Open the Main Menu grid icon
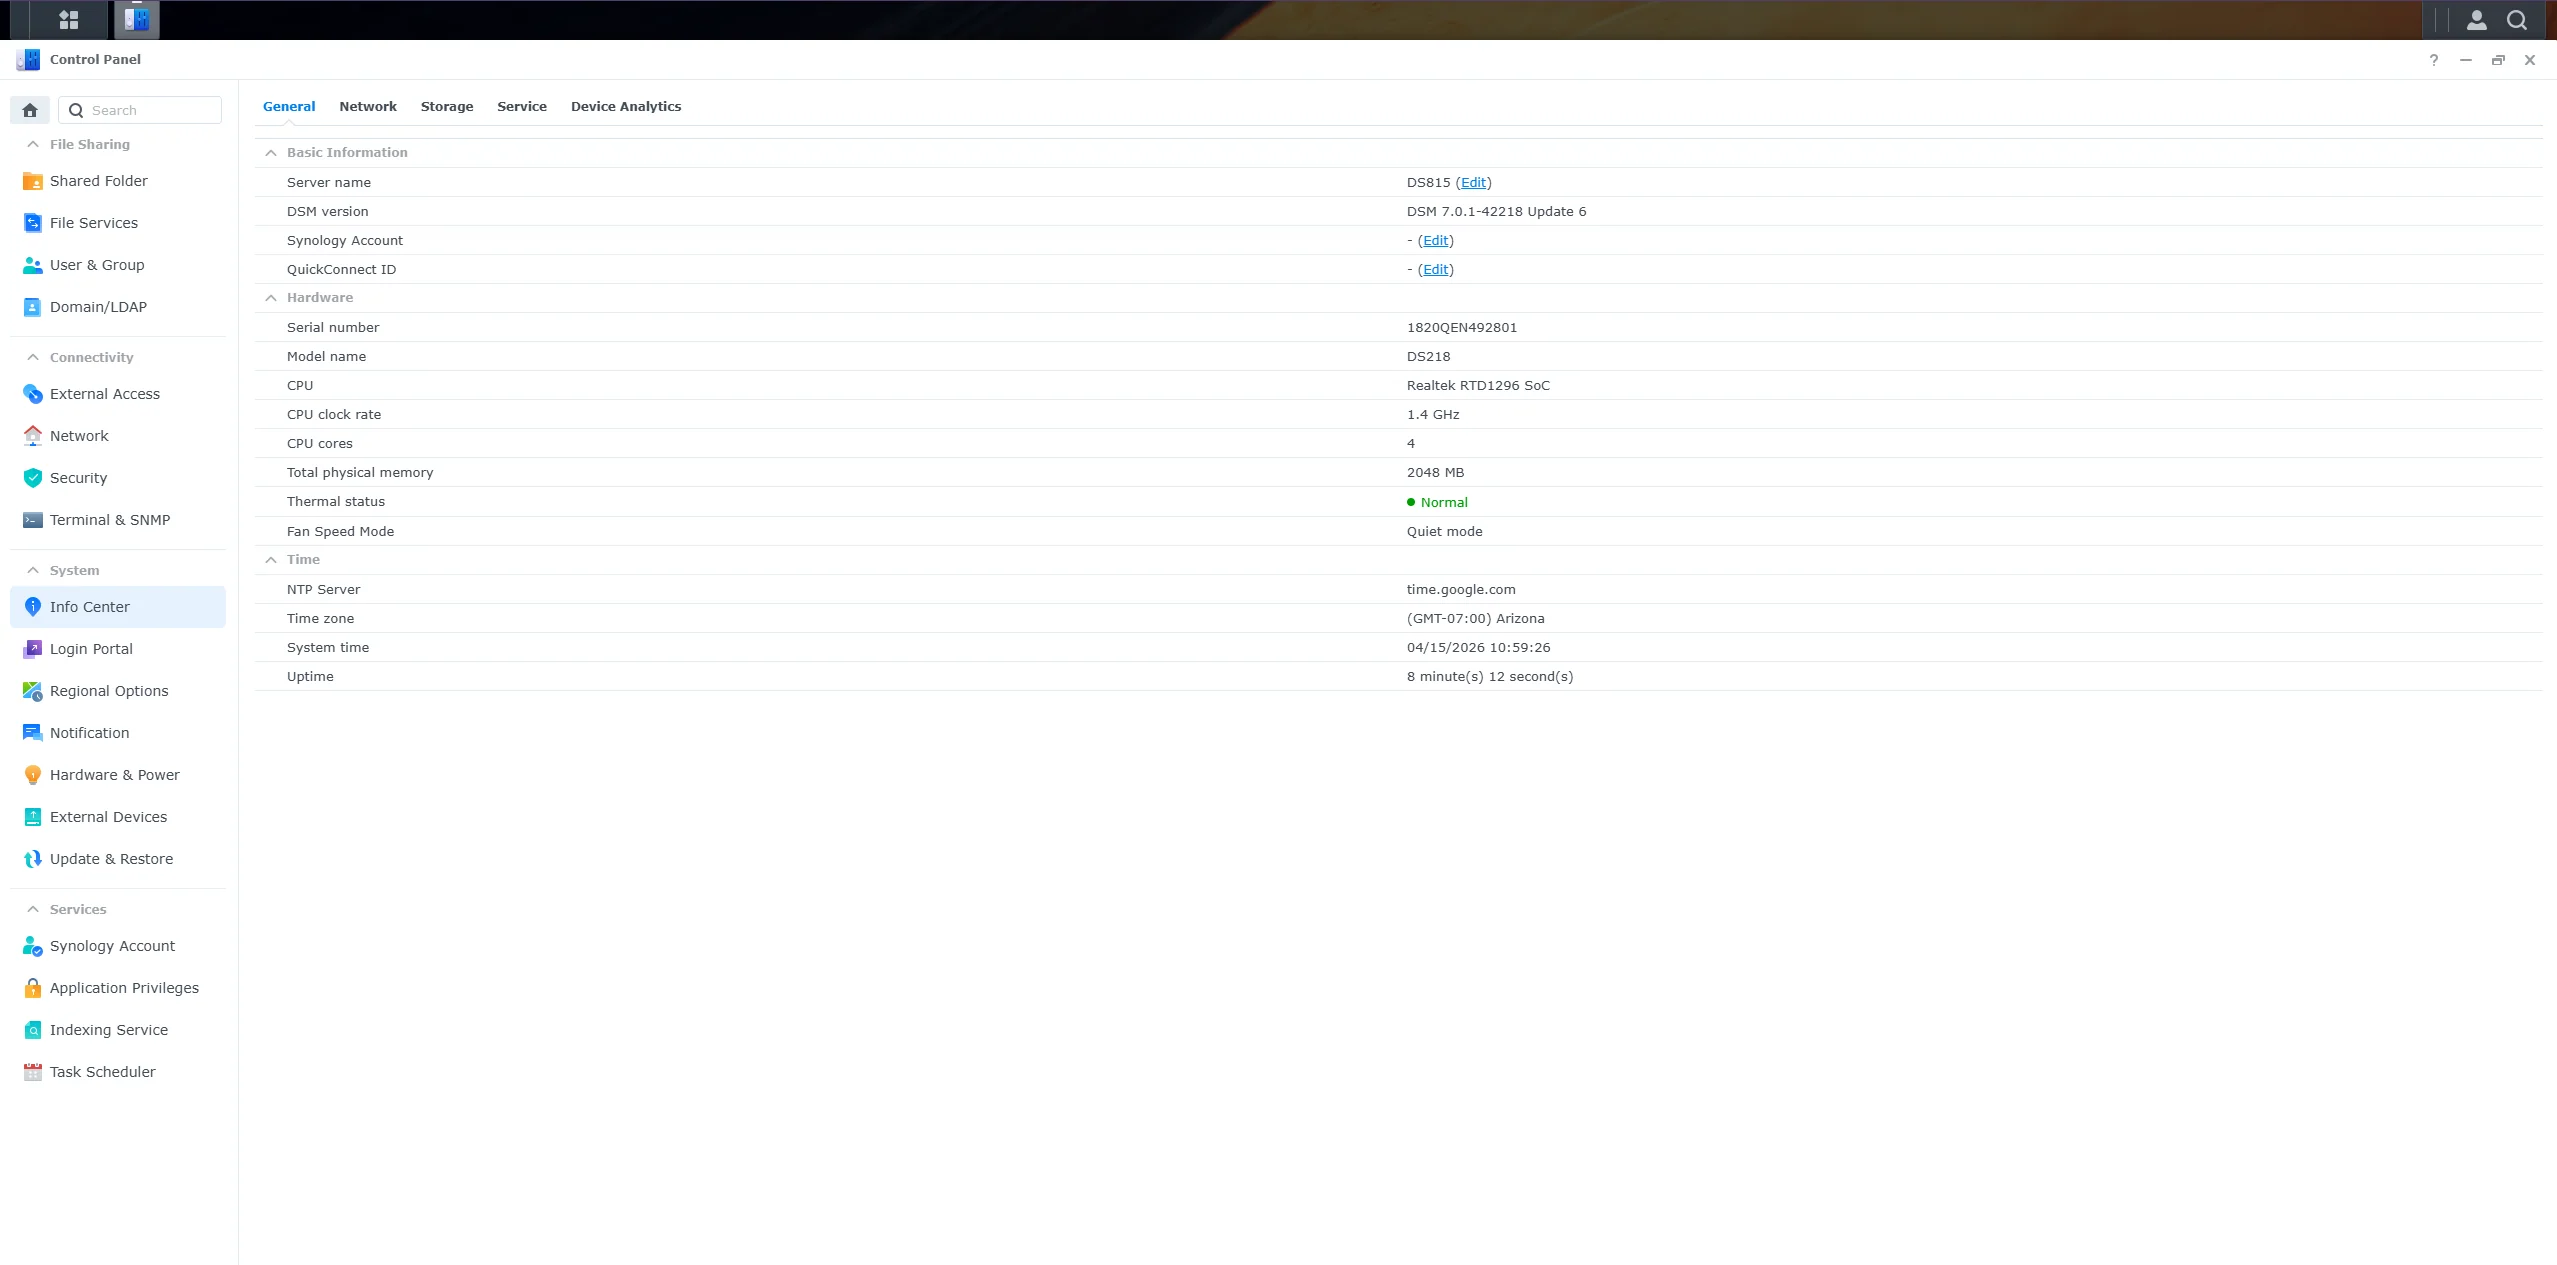 click(69, 20)
